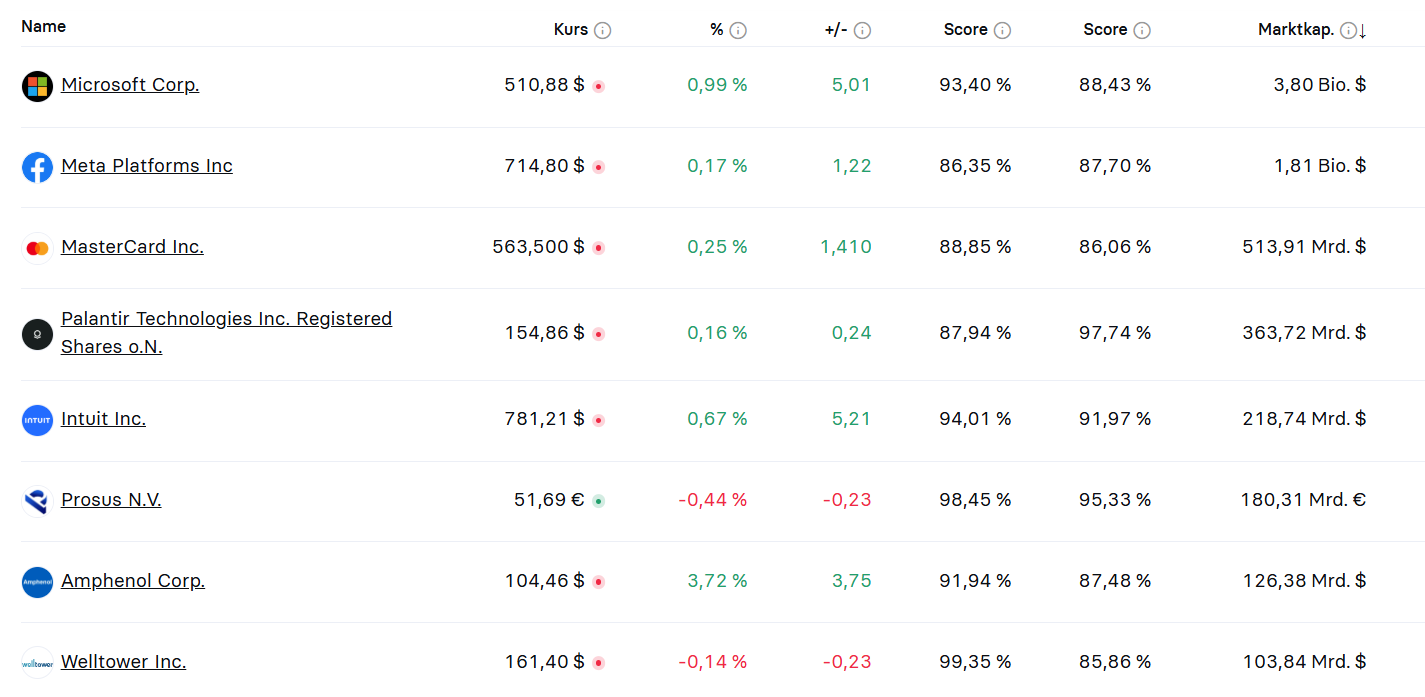This screenshot has width=1425, height=697.
Task: Click Amphenol price 104,46 $
Action: 544,581
